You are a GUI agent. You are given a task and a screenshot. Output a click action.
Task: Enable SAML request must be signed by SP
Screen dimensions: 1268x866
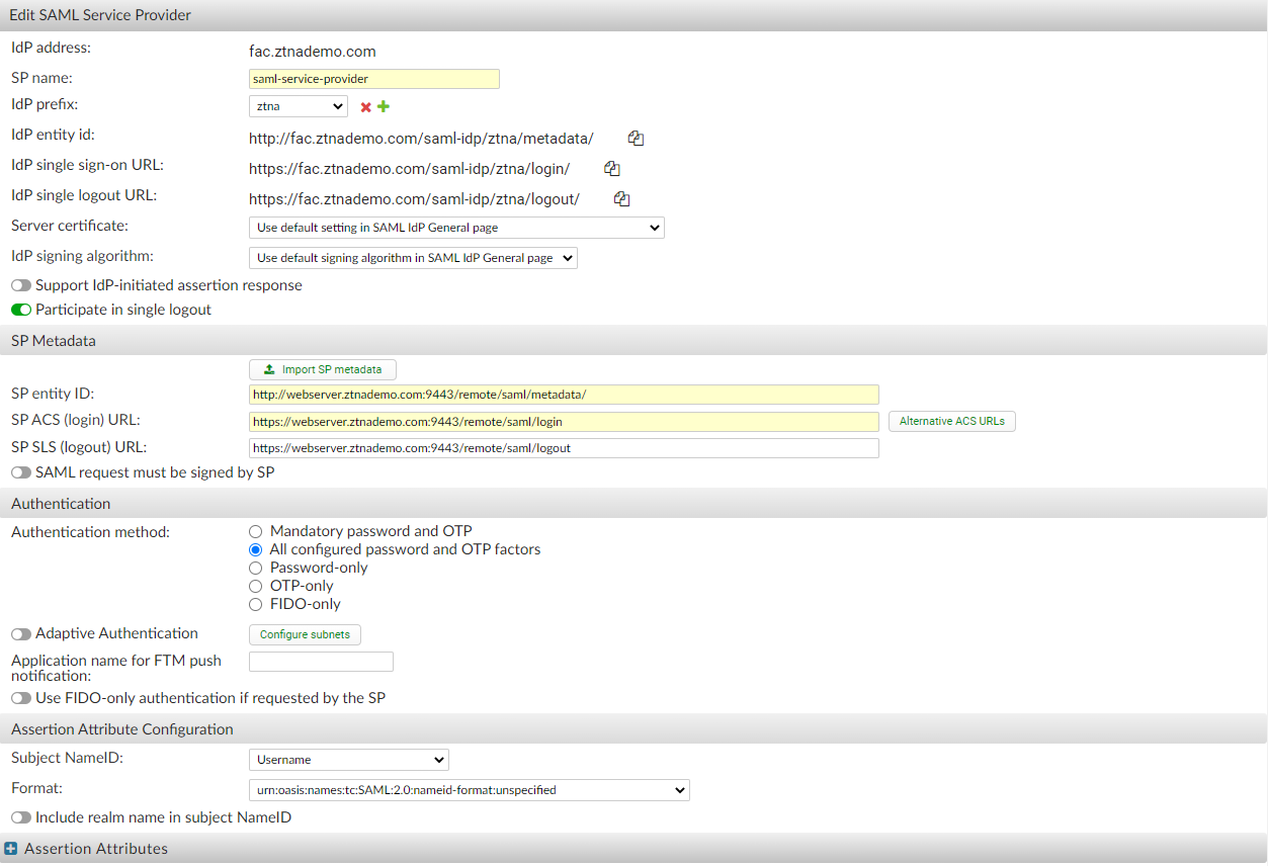point(20,472)
